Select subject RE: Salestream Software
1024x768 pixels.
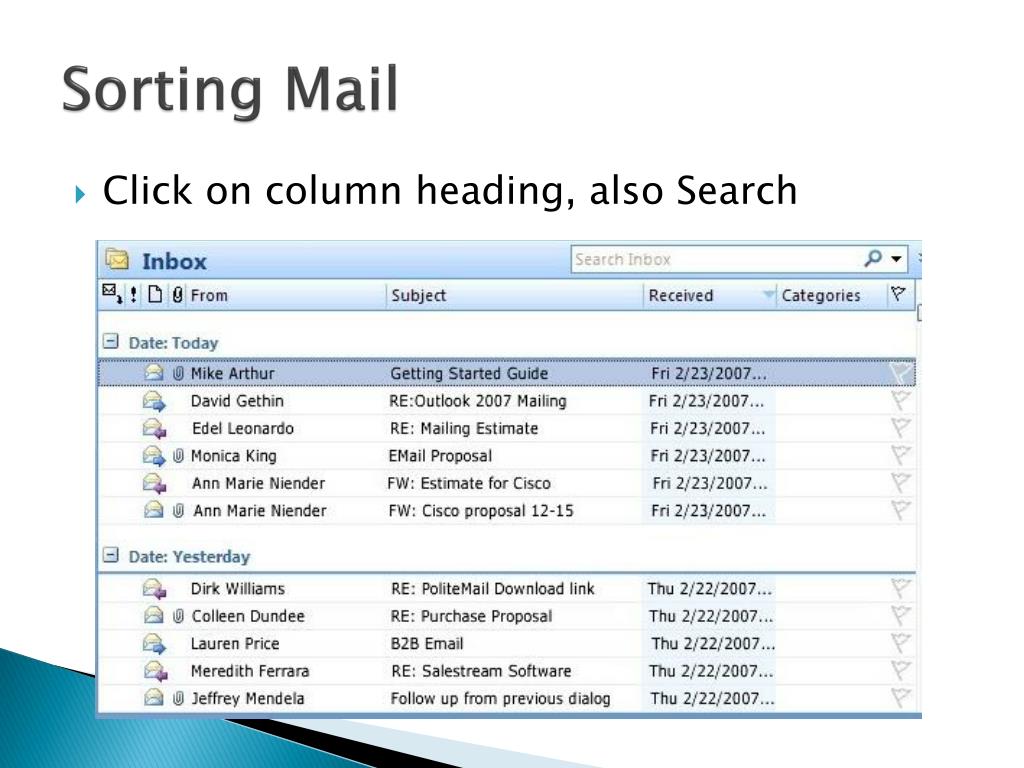pos(481,671)
